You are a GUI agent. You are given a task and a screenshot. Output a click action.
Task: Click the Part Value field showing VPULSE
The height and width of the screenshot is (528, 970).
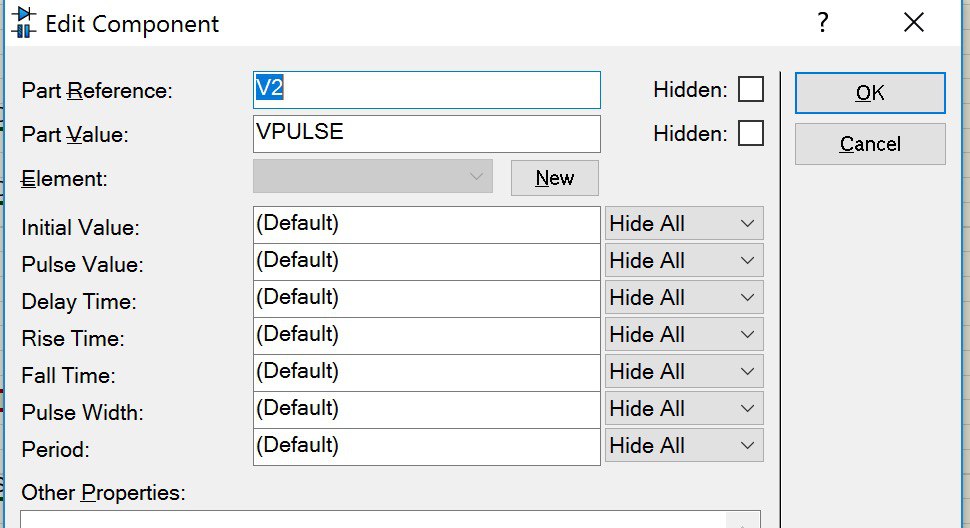pyautogui.click(x=427, y=133)
